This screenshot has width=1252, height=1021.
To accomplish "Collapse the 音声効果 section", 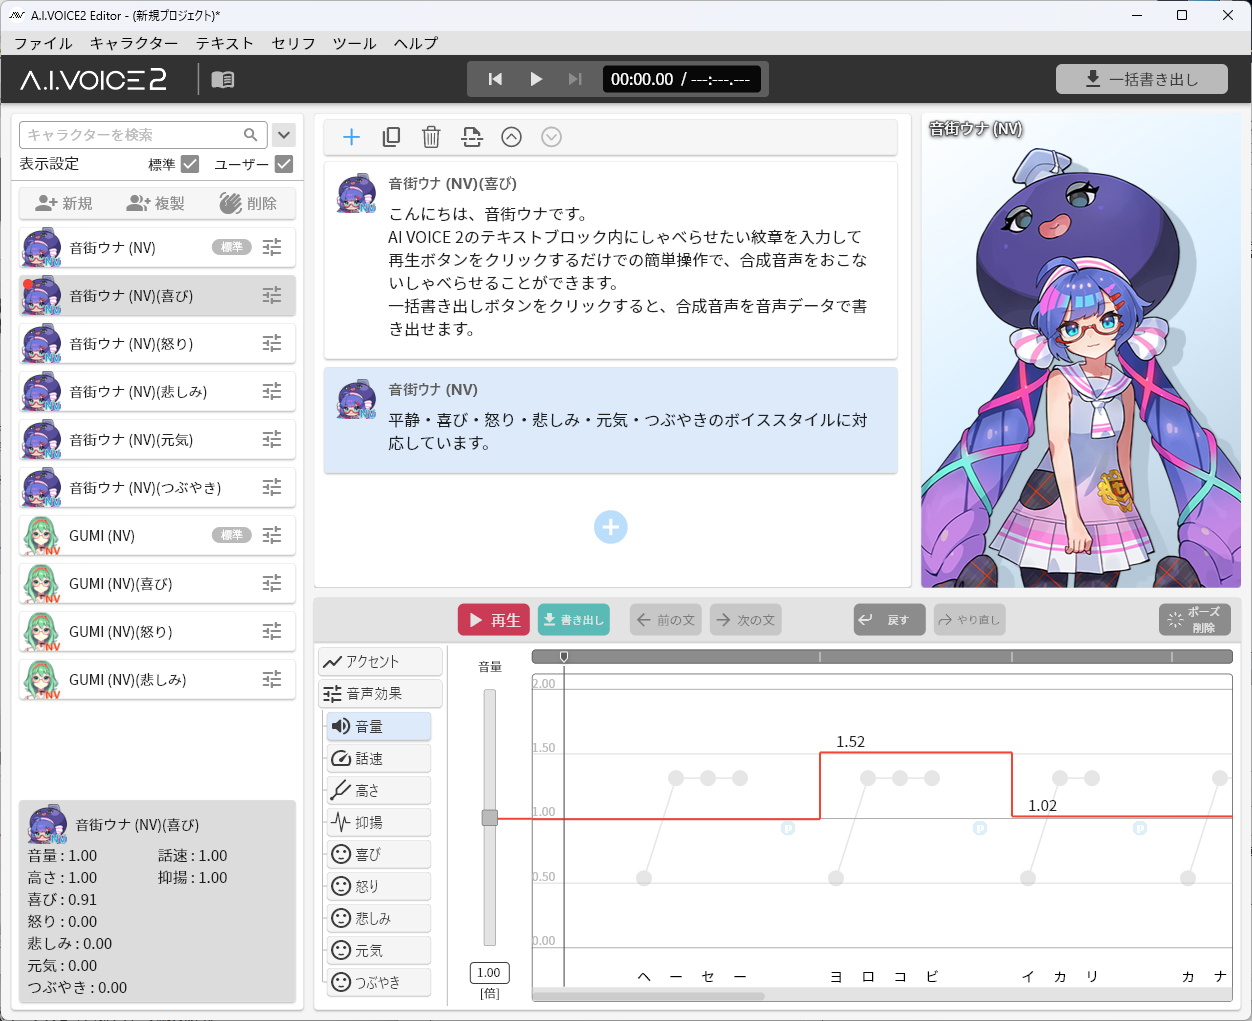I will click(x=380, y=693).
